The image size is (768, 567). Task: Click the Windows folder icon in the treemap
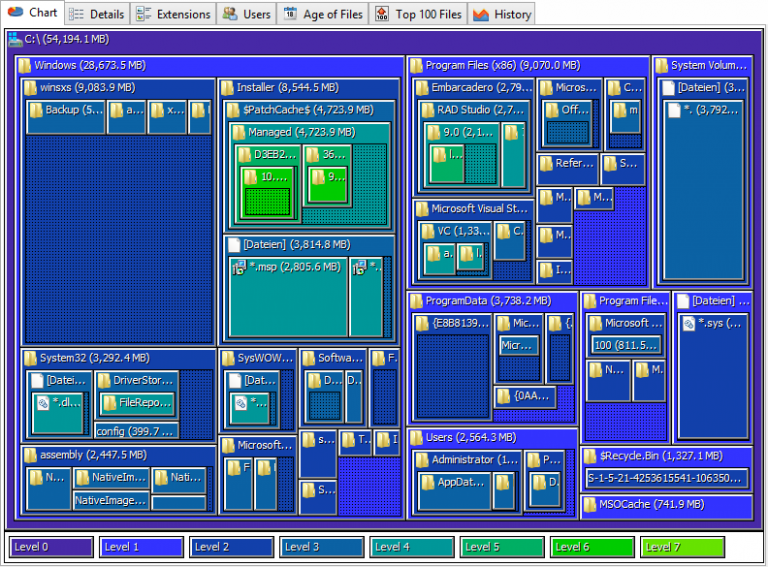click(x=25, y=66)
